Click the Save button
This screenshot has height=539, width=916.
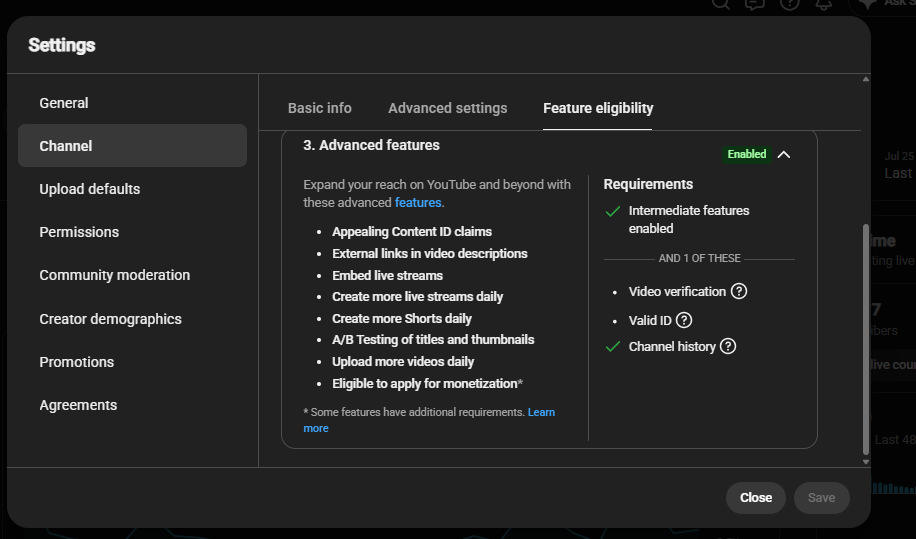click(821, 498)
